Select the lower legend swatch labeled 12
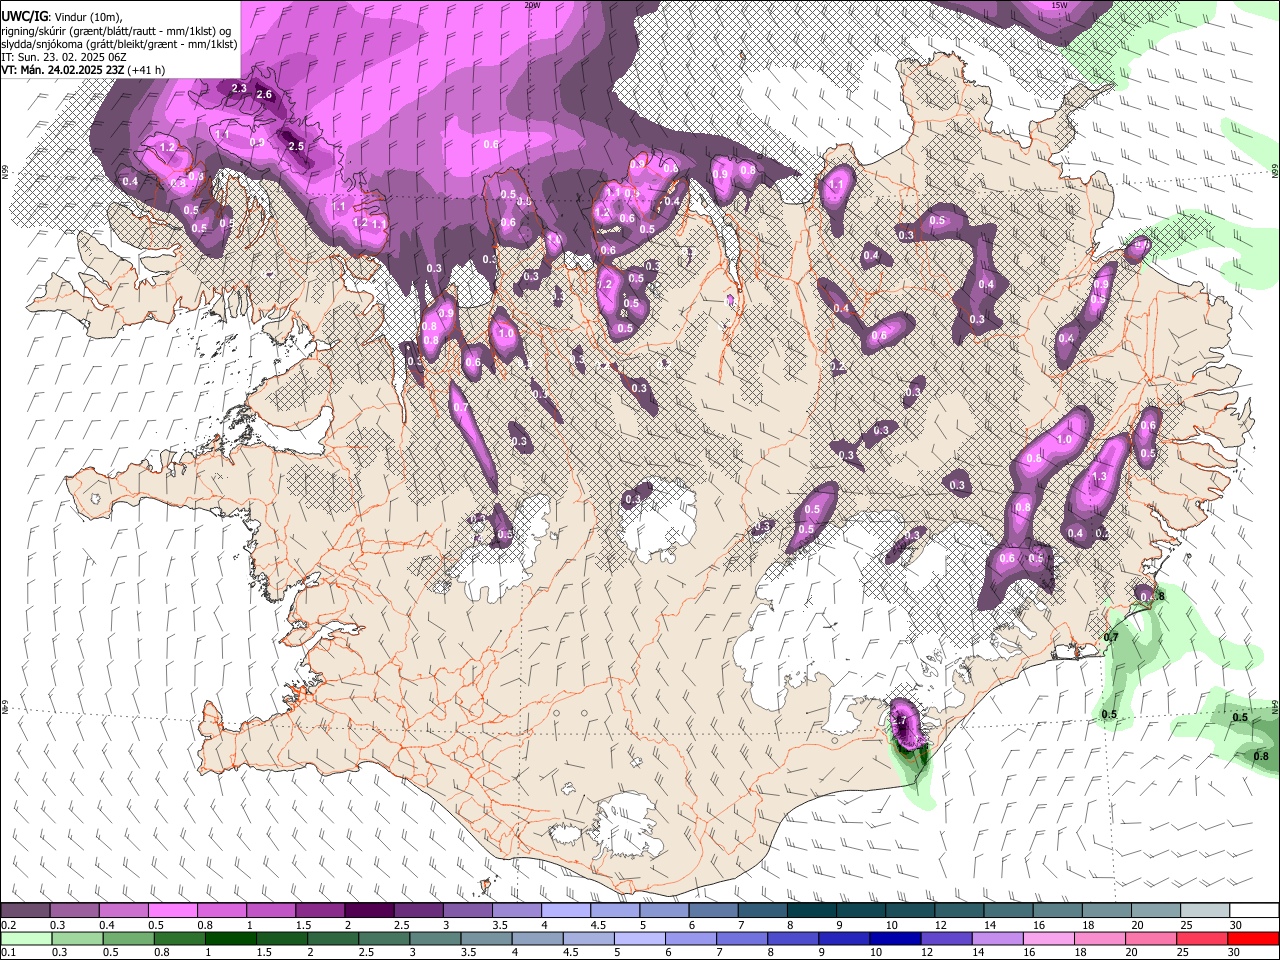Viewport: 1280px width, 960px height. (947, 938)
